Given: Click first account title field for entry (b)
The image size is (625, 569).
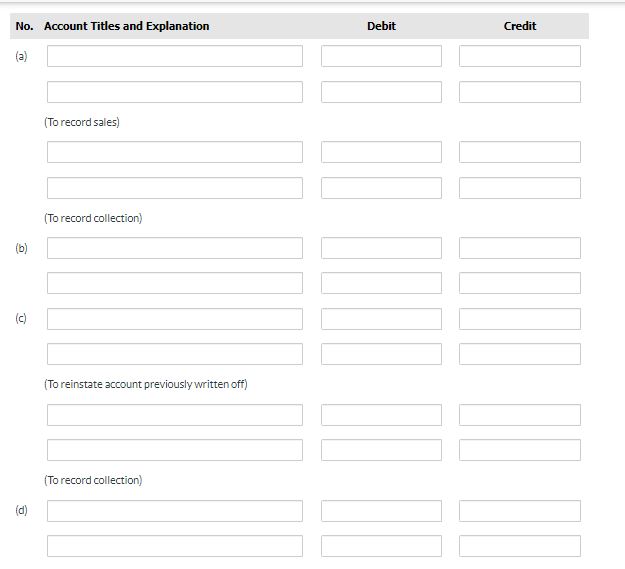Looking at the screenshot, I should tap(174, 248).
